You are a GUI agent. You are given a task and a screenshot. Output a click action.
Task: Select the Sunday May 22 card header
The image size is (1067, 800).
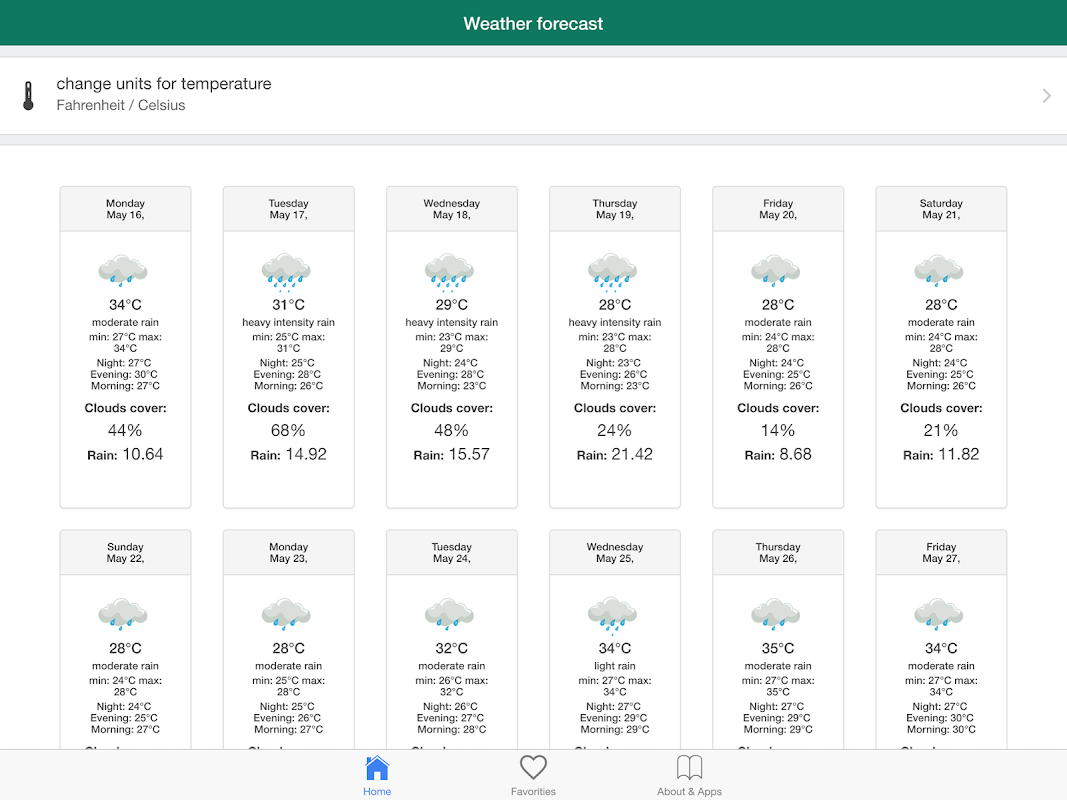click(x=125, y=552)
